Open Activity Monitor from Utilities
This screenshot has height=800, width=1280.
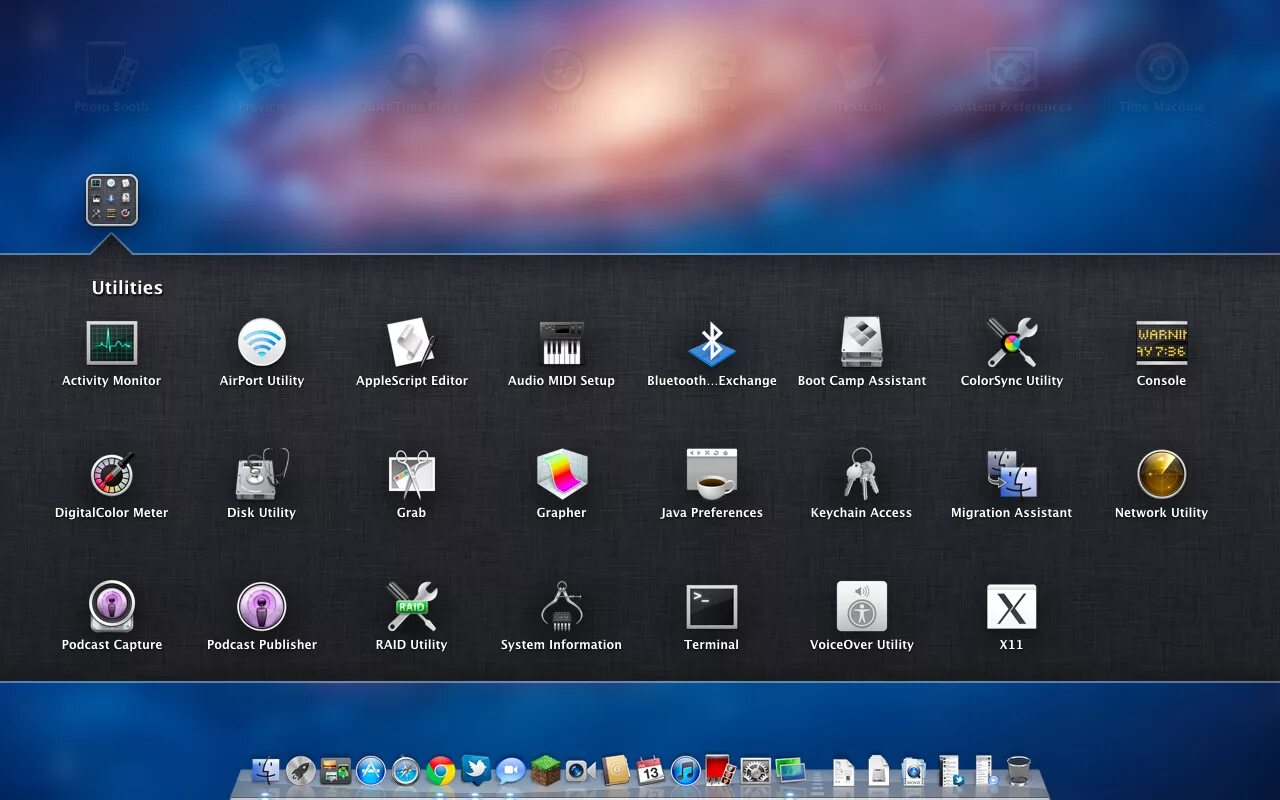click(x=111, y=343)
